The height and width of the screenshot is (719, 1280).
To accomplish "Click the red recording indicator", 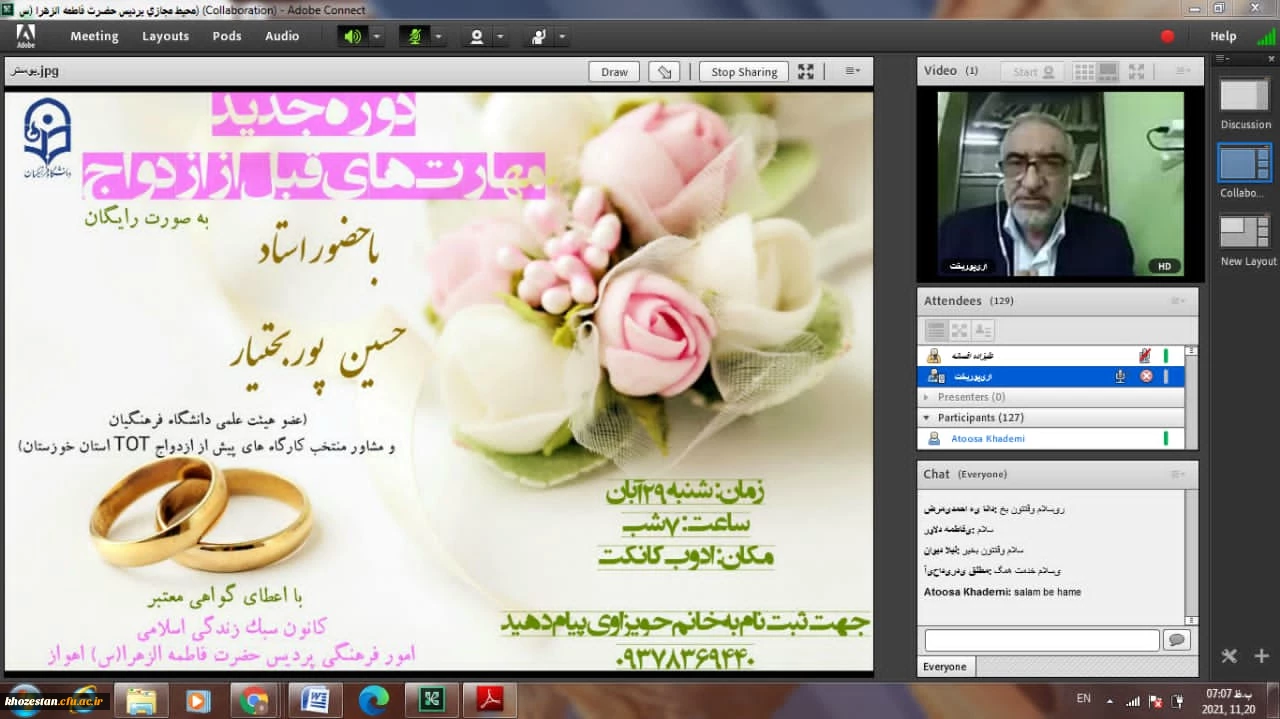I will pyautogui.click(x=1167, y=36).
